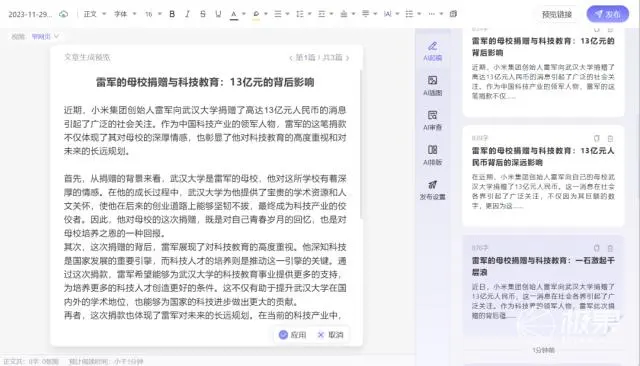Apply the yellow highlight color icon

coord(256,14)
